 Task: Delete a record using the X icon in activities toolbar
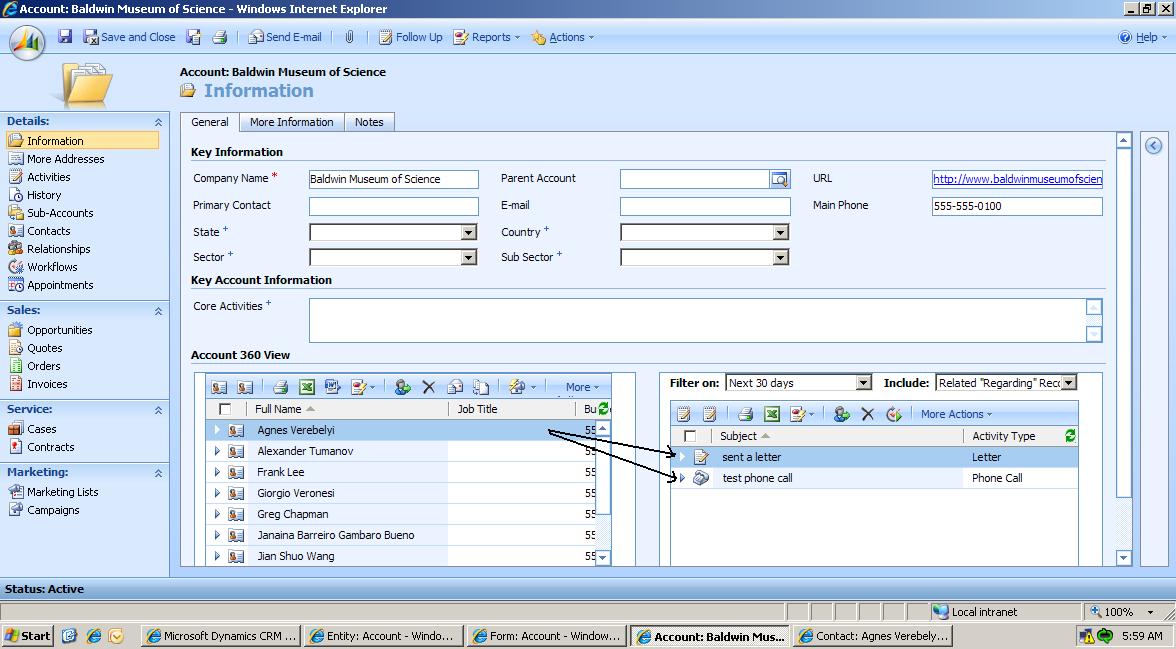867,414
